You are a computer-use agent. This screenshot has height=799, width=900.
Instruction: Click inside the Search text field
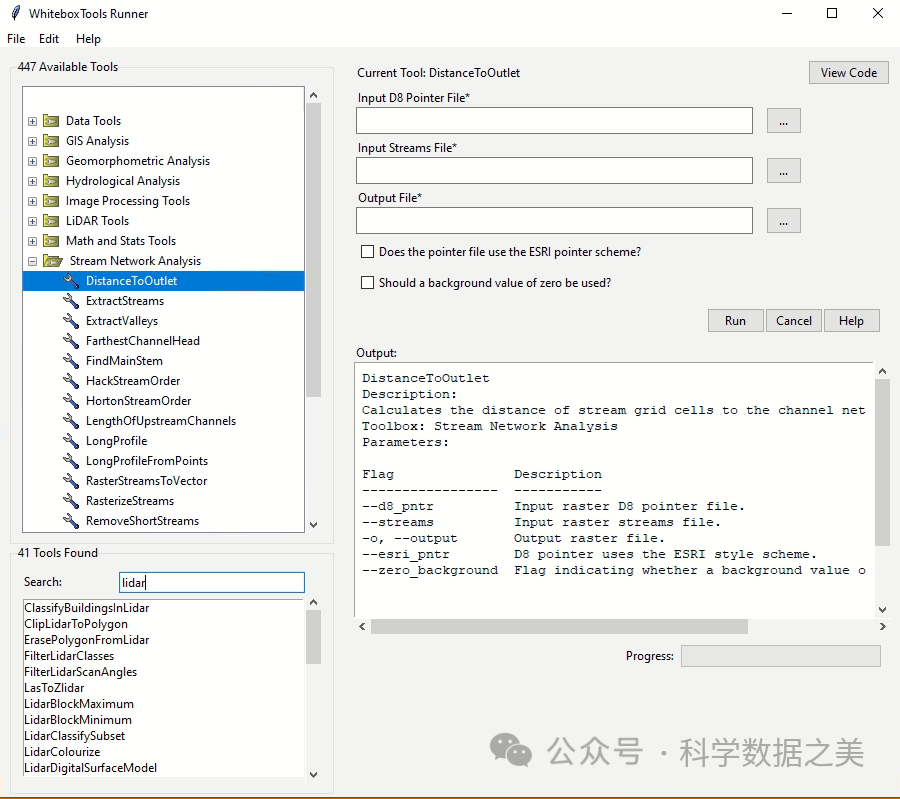[x=211, y=582]
